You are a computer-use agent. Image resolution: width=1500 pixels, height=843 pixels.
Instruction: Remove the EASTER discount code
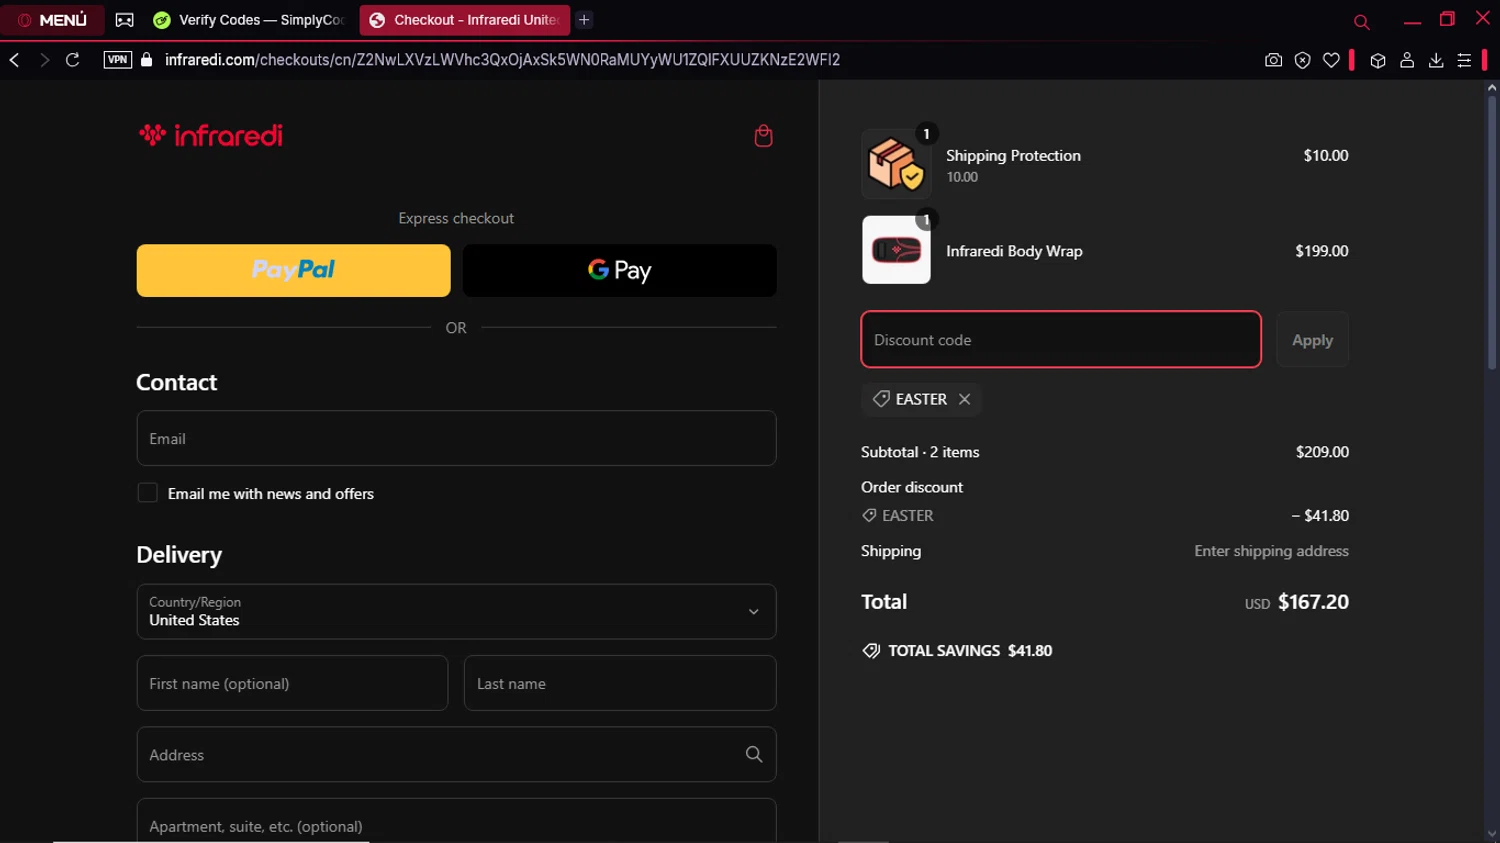pos(964,399)
